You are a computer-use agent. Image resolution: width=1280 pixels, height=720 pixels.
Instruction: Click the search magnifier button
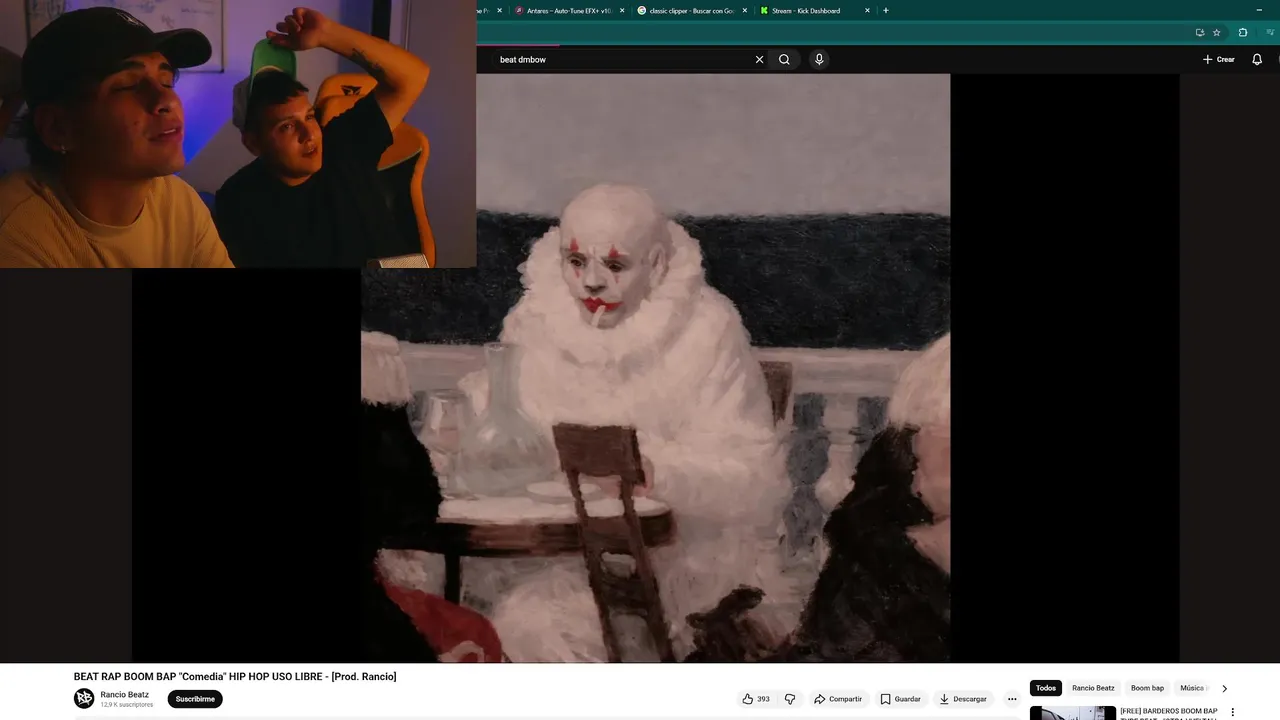coord(784,59)
